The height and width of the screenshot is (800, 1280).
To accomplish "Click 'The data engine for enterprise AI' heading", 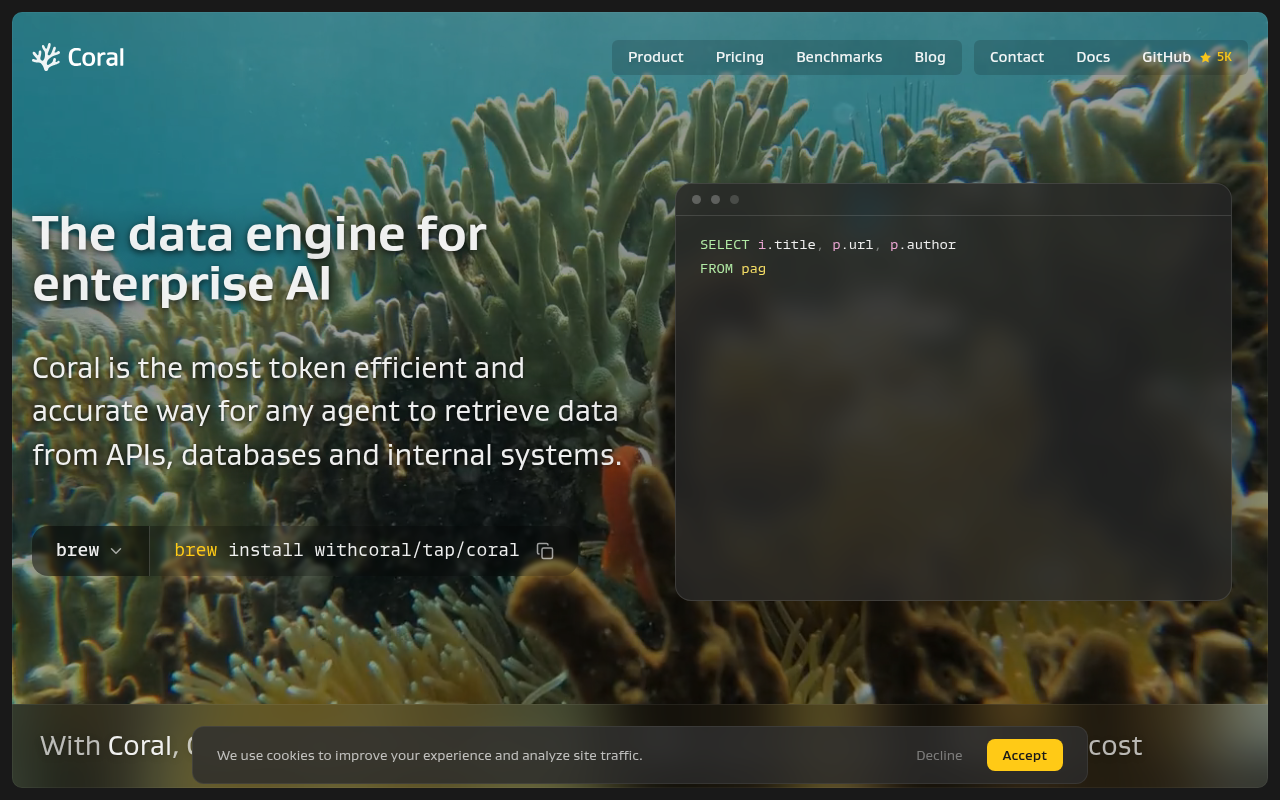I will tap(260, 259).
